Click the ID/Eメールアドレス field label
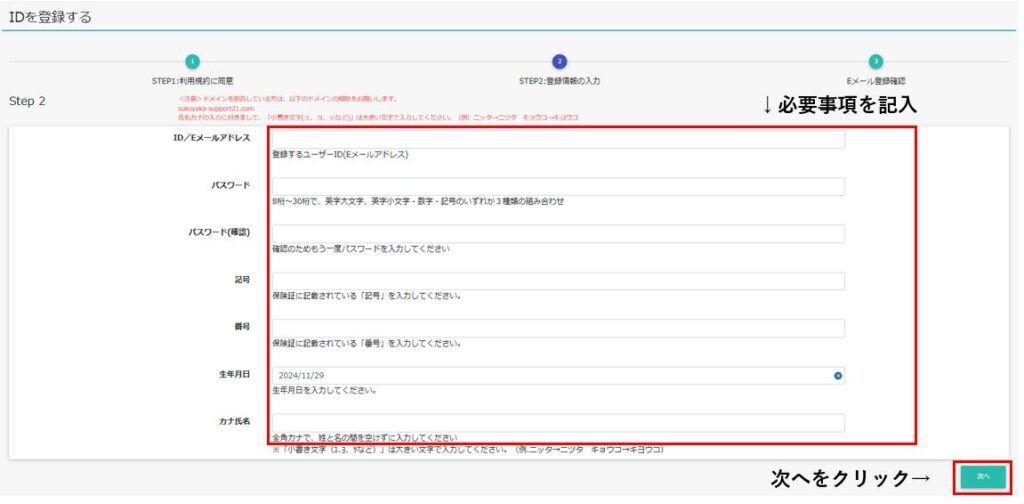The height and width of the screenshot is (504, 1024). [212, 138]
